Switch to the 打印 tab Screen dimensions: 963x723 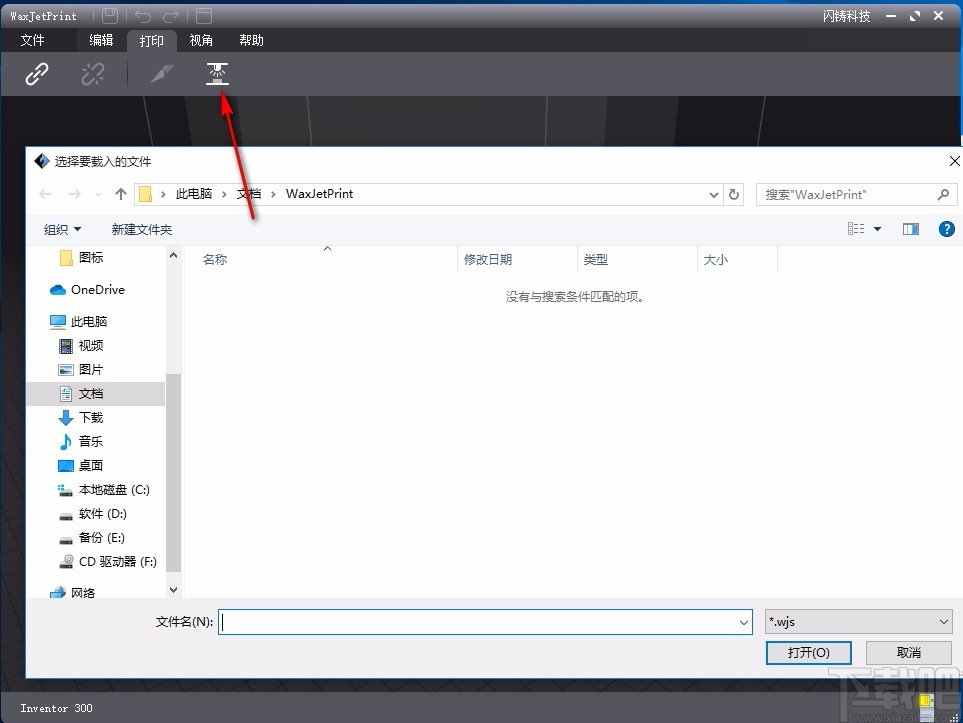tap(152, 41)
